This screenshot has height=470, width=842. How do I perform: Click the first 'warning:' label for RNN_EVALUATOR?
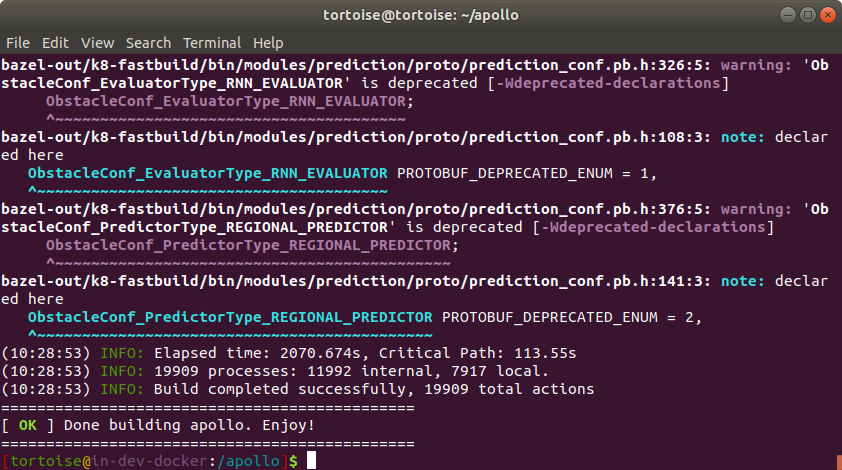click(756, 65)
